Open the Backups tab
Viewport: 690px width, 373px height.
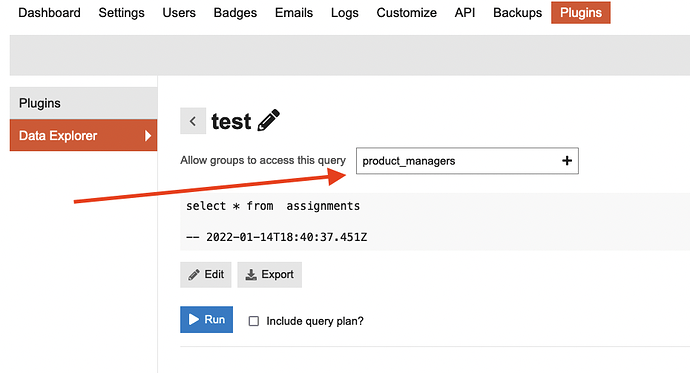coord(518,13)
